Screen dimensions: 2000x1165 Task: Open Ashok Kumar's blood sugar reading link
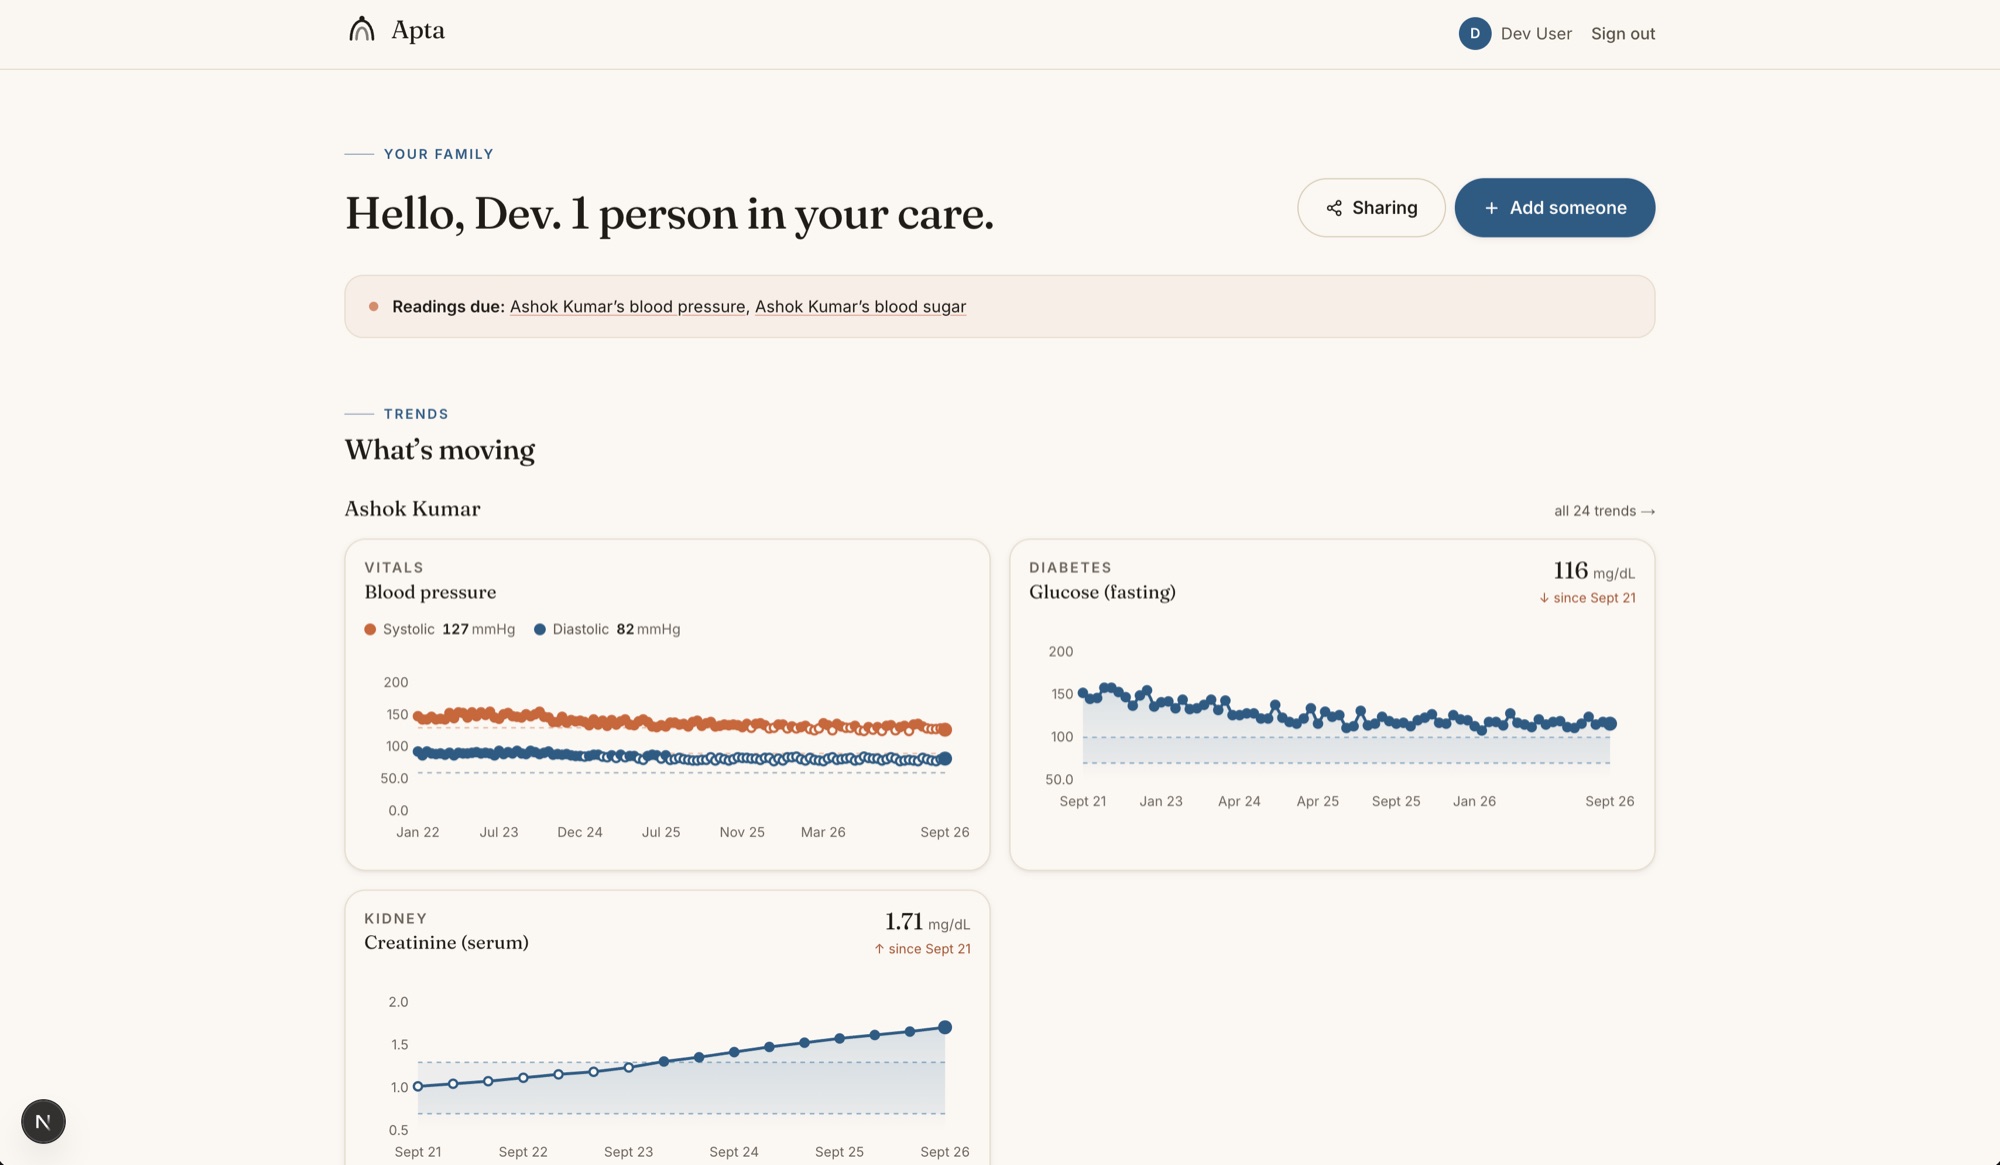860,306
